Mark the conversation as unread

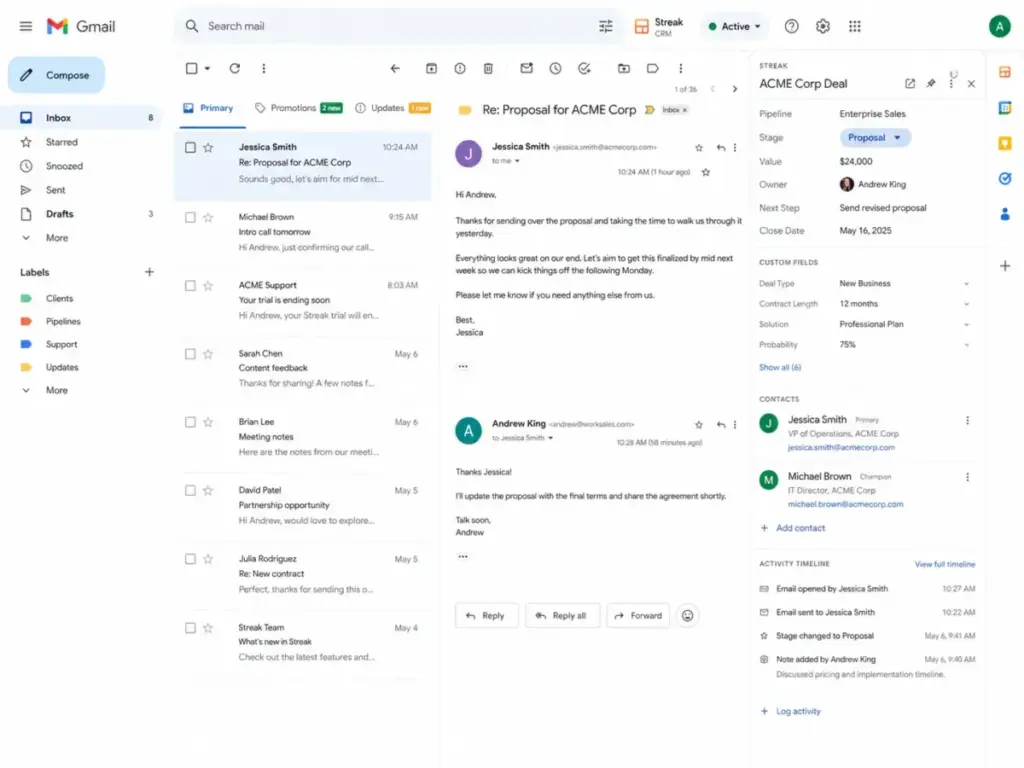(x=526, y=68)
